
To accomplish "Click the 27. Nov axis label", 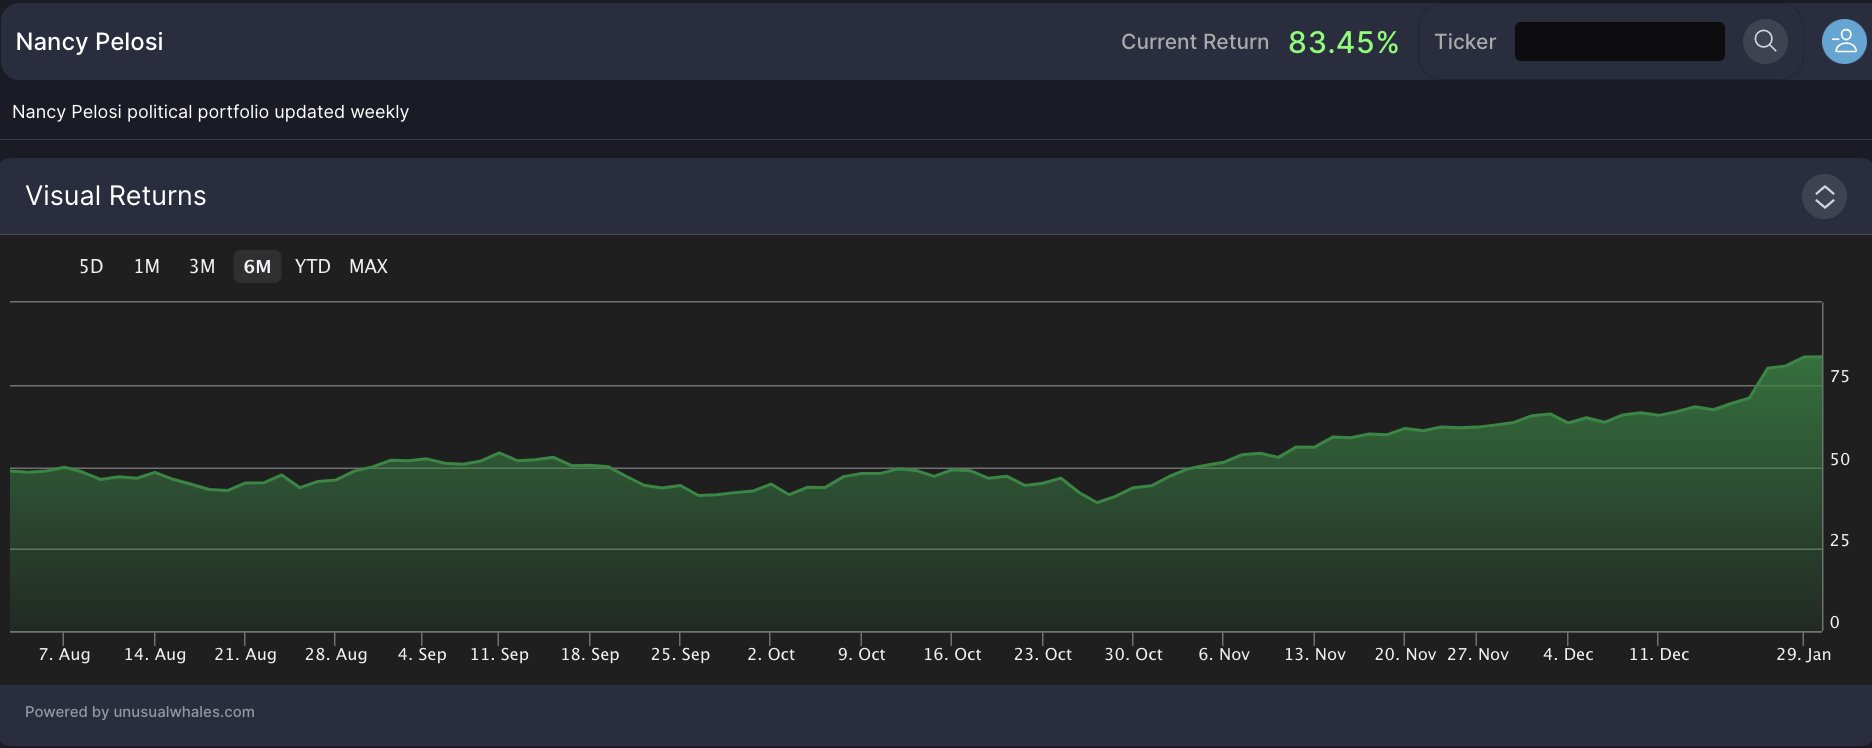I will tap(1478, 654).
